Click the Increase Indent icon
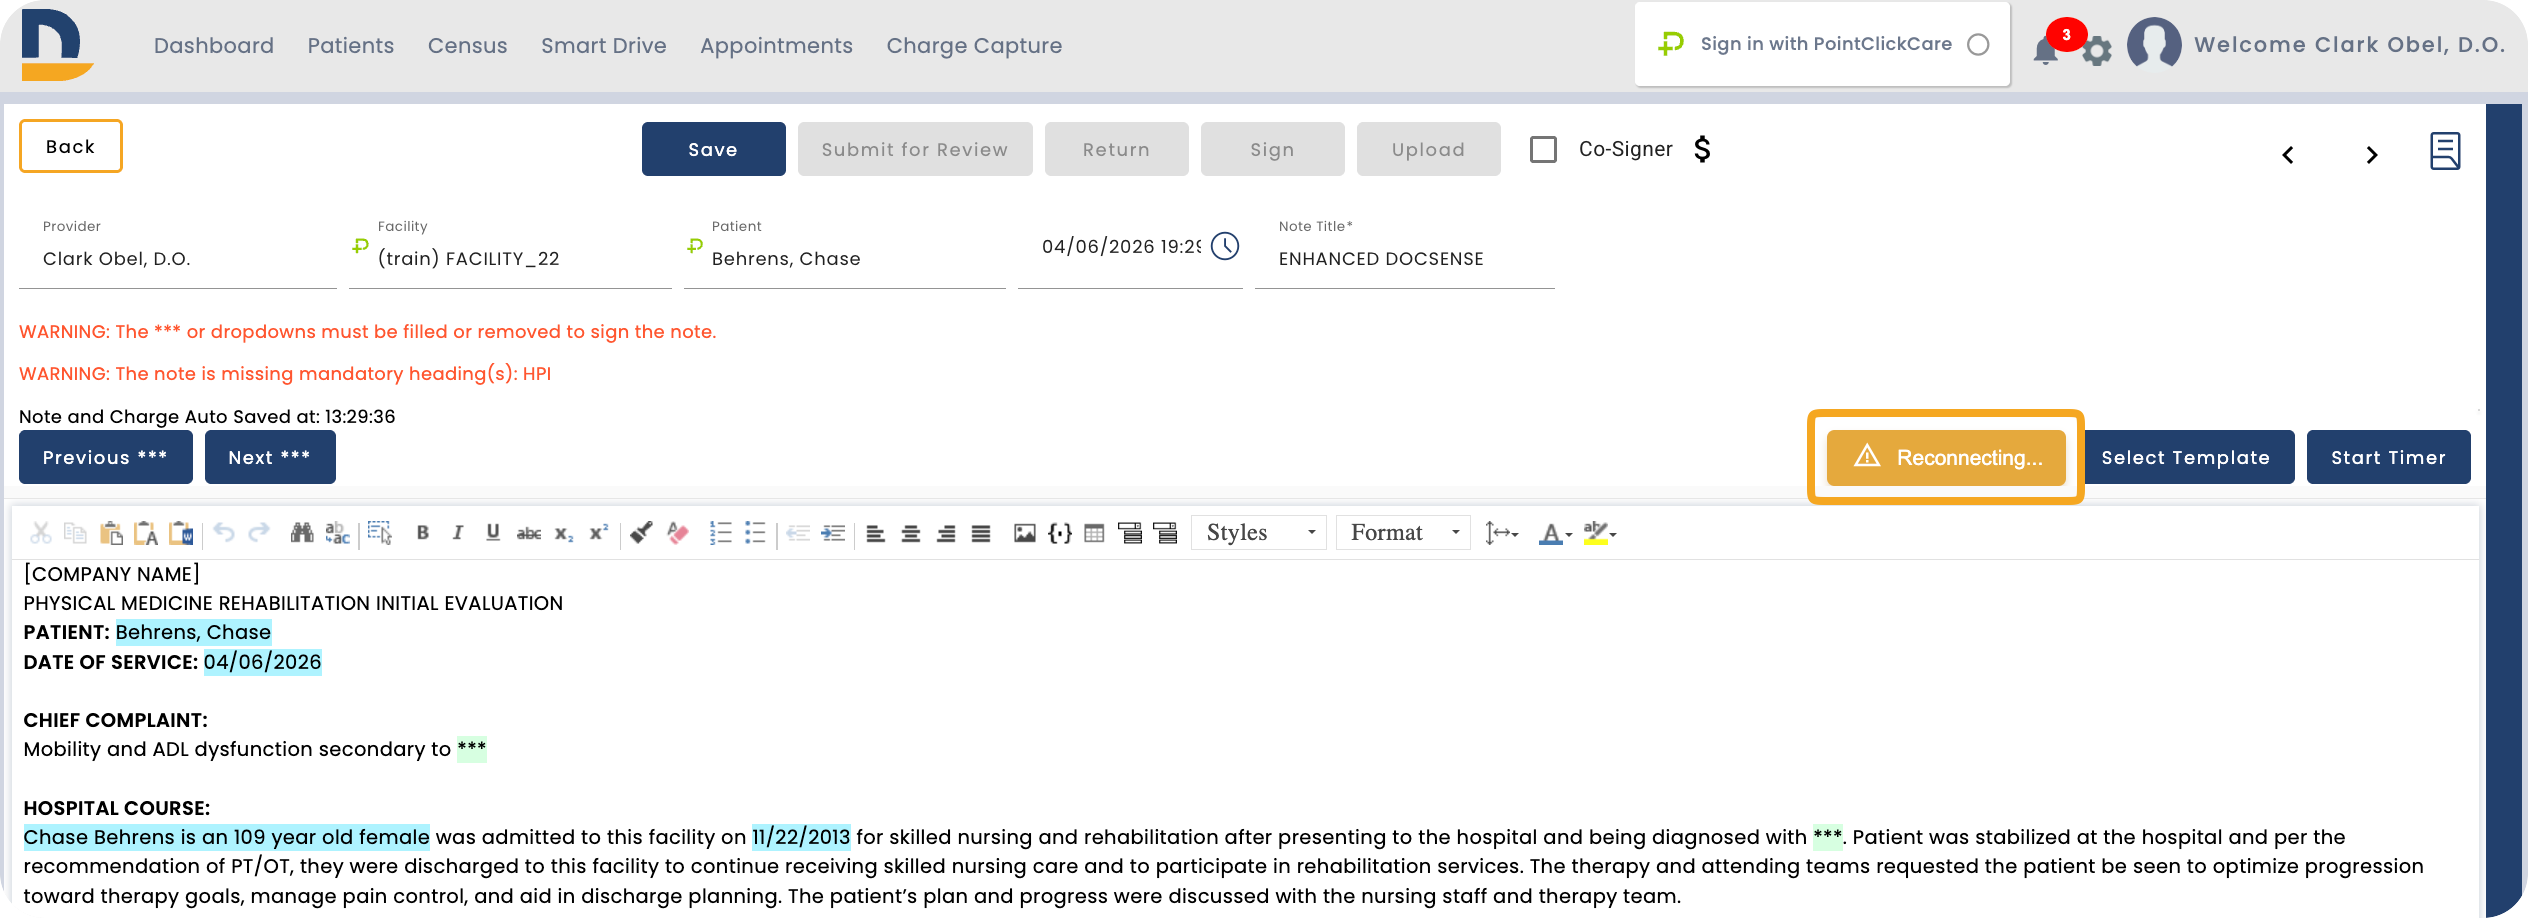Image resolution: width=2528 pixels, height=918 pixels. (833, 533)
